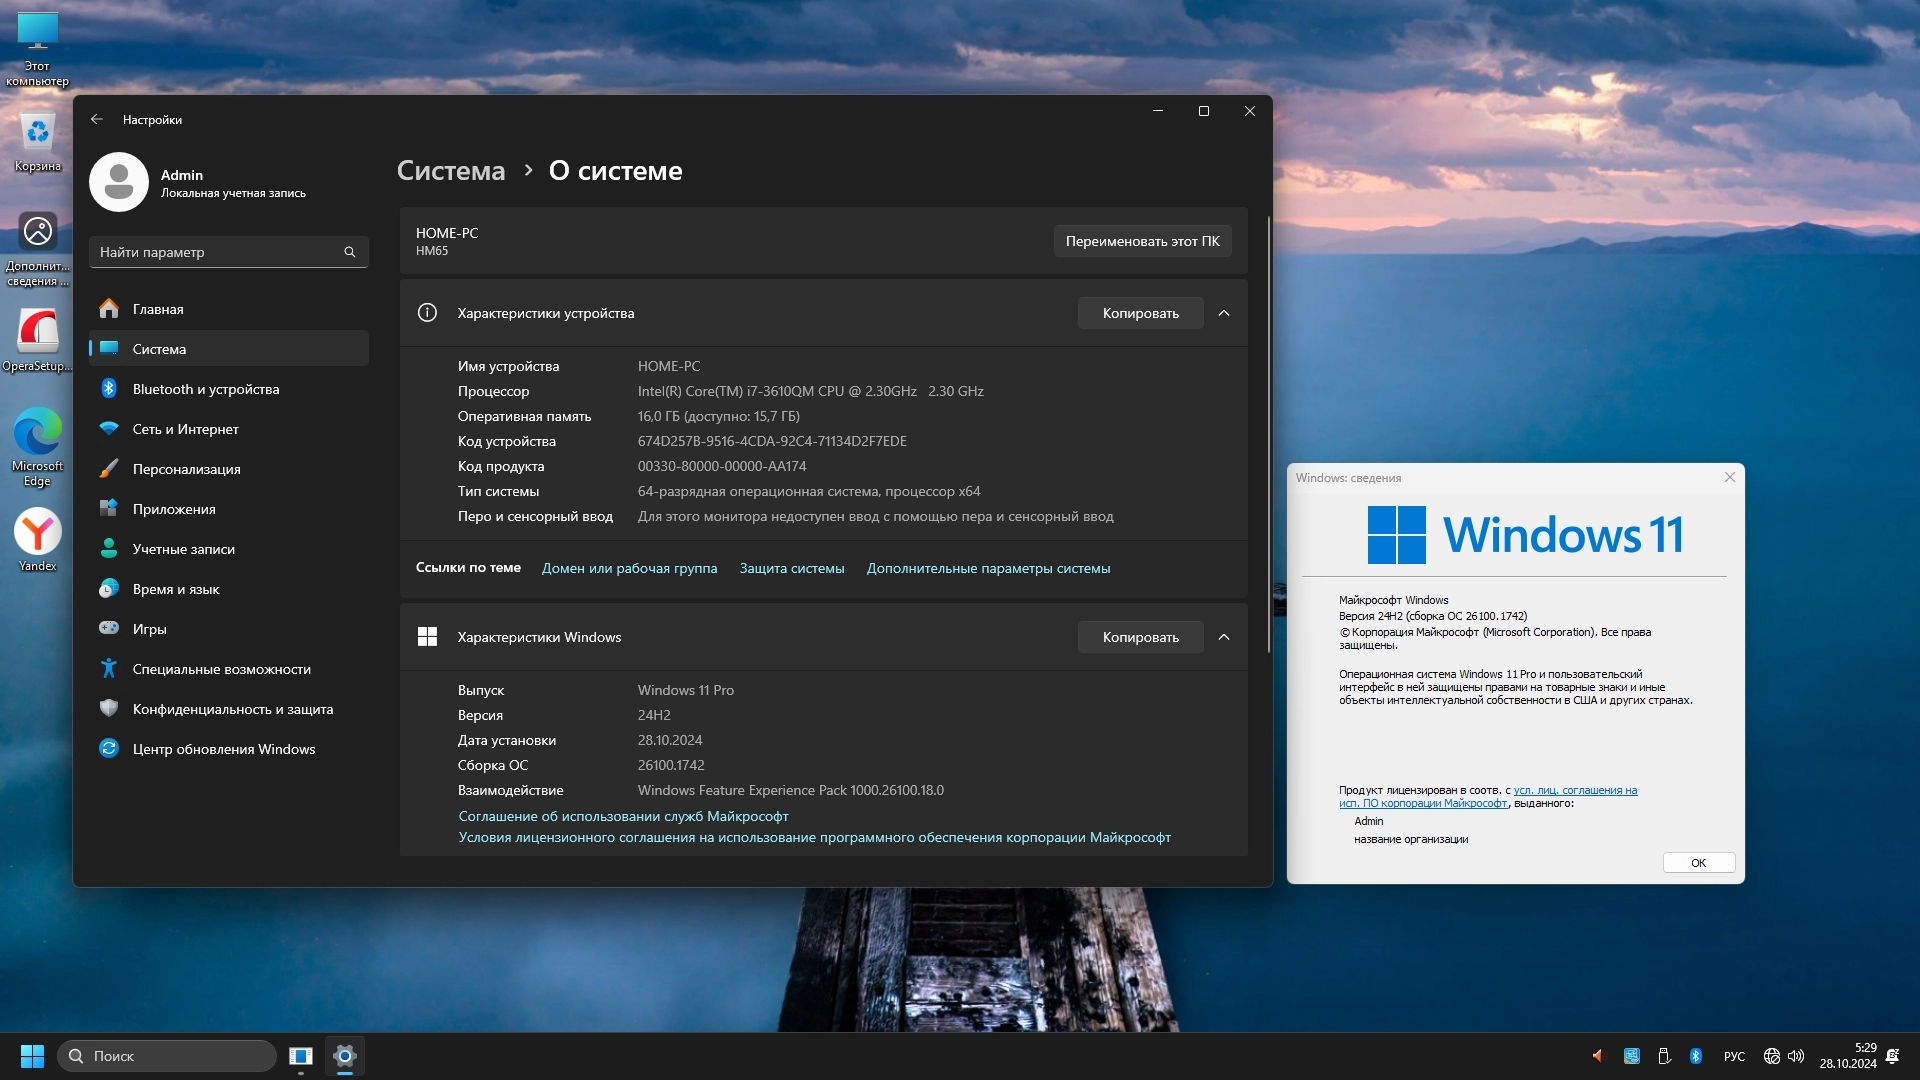
Task: Collapse Характеристики Windows section
Action: pyautogui.click(x=1224, y=637)
